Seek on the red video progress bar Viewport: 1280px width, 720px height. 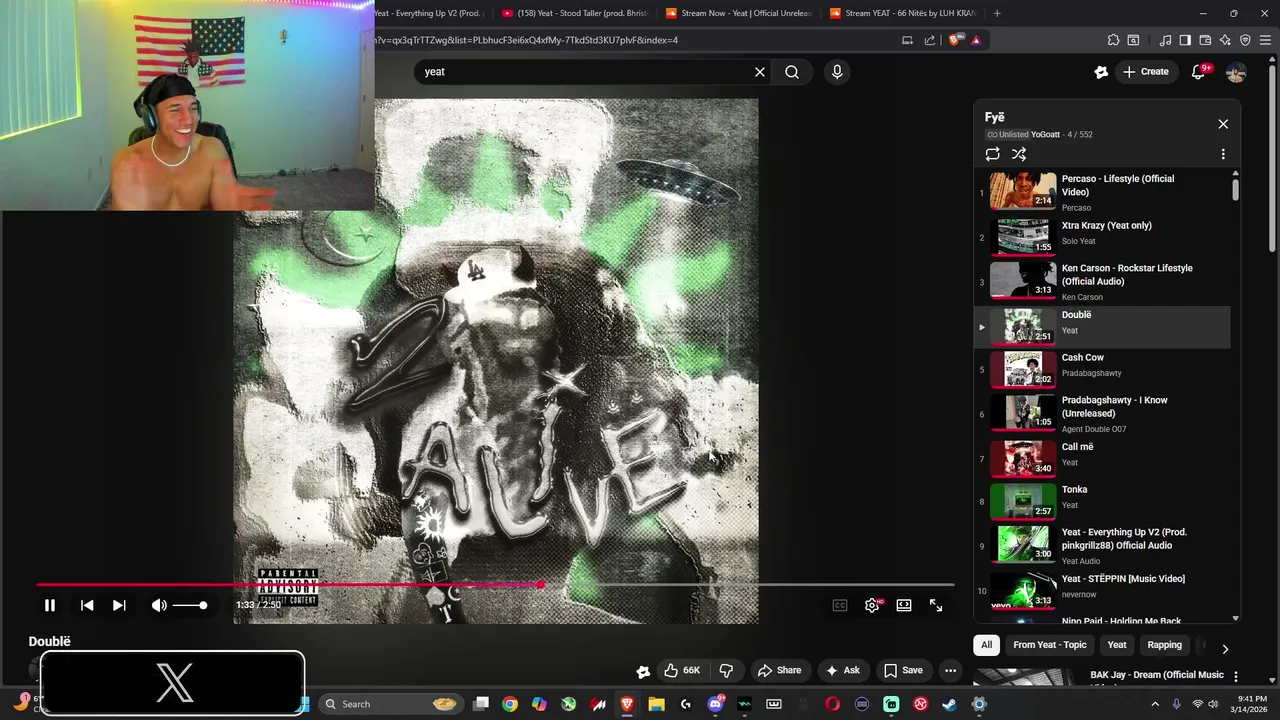click(495, 585)
